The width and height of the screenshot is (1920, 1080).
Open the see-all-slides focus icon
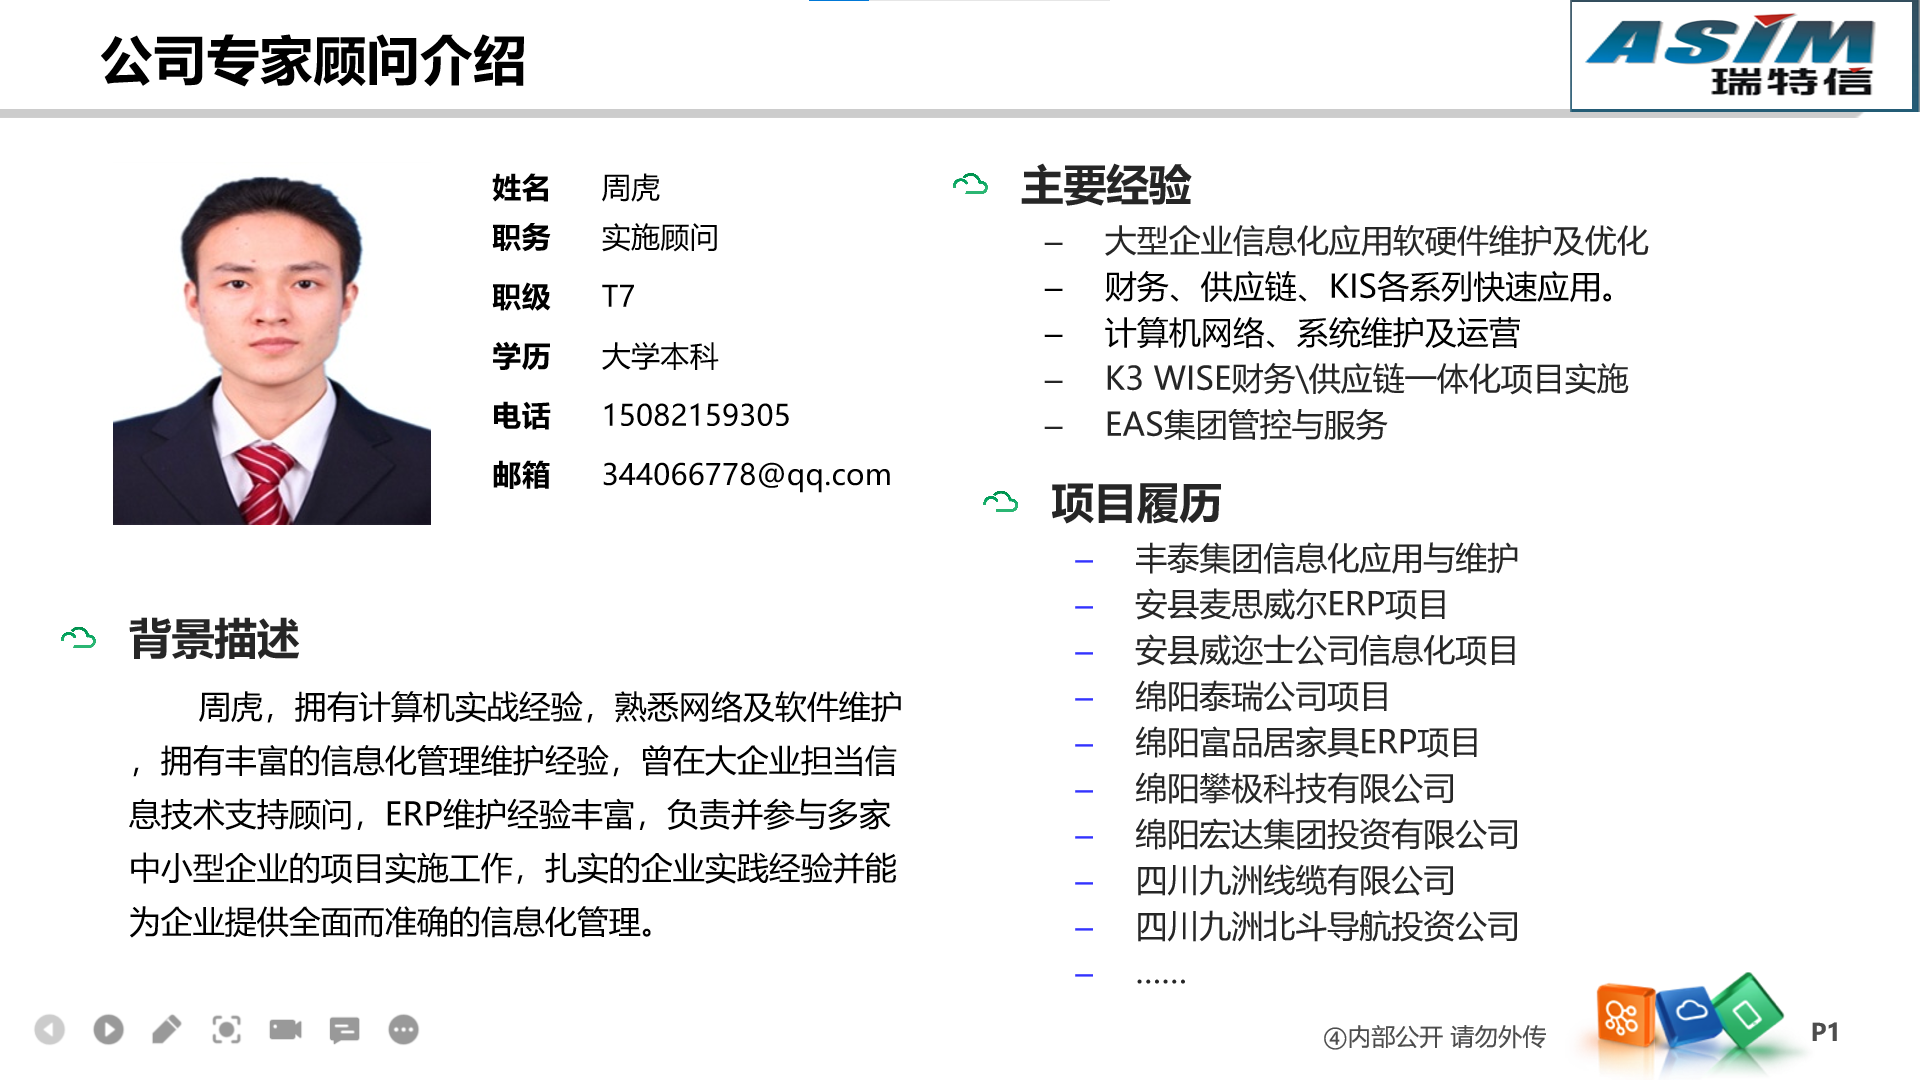click(x=226, y=1029)
